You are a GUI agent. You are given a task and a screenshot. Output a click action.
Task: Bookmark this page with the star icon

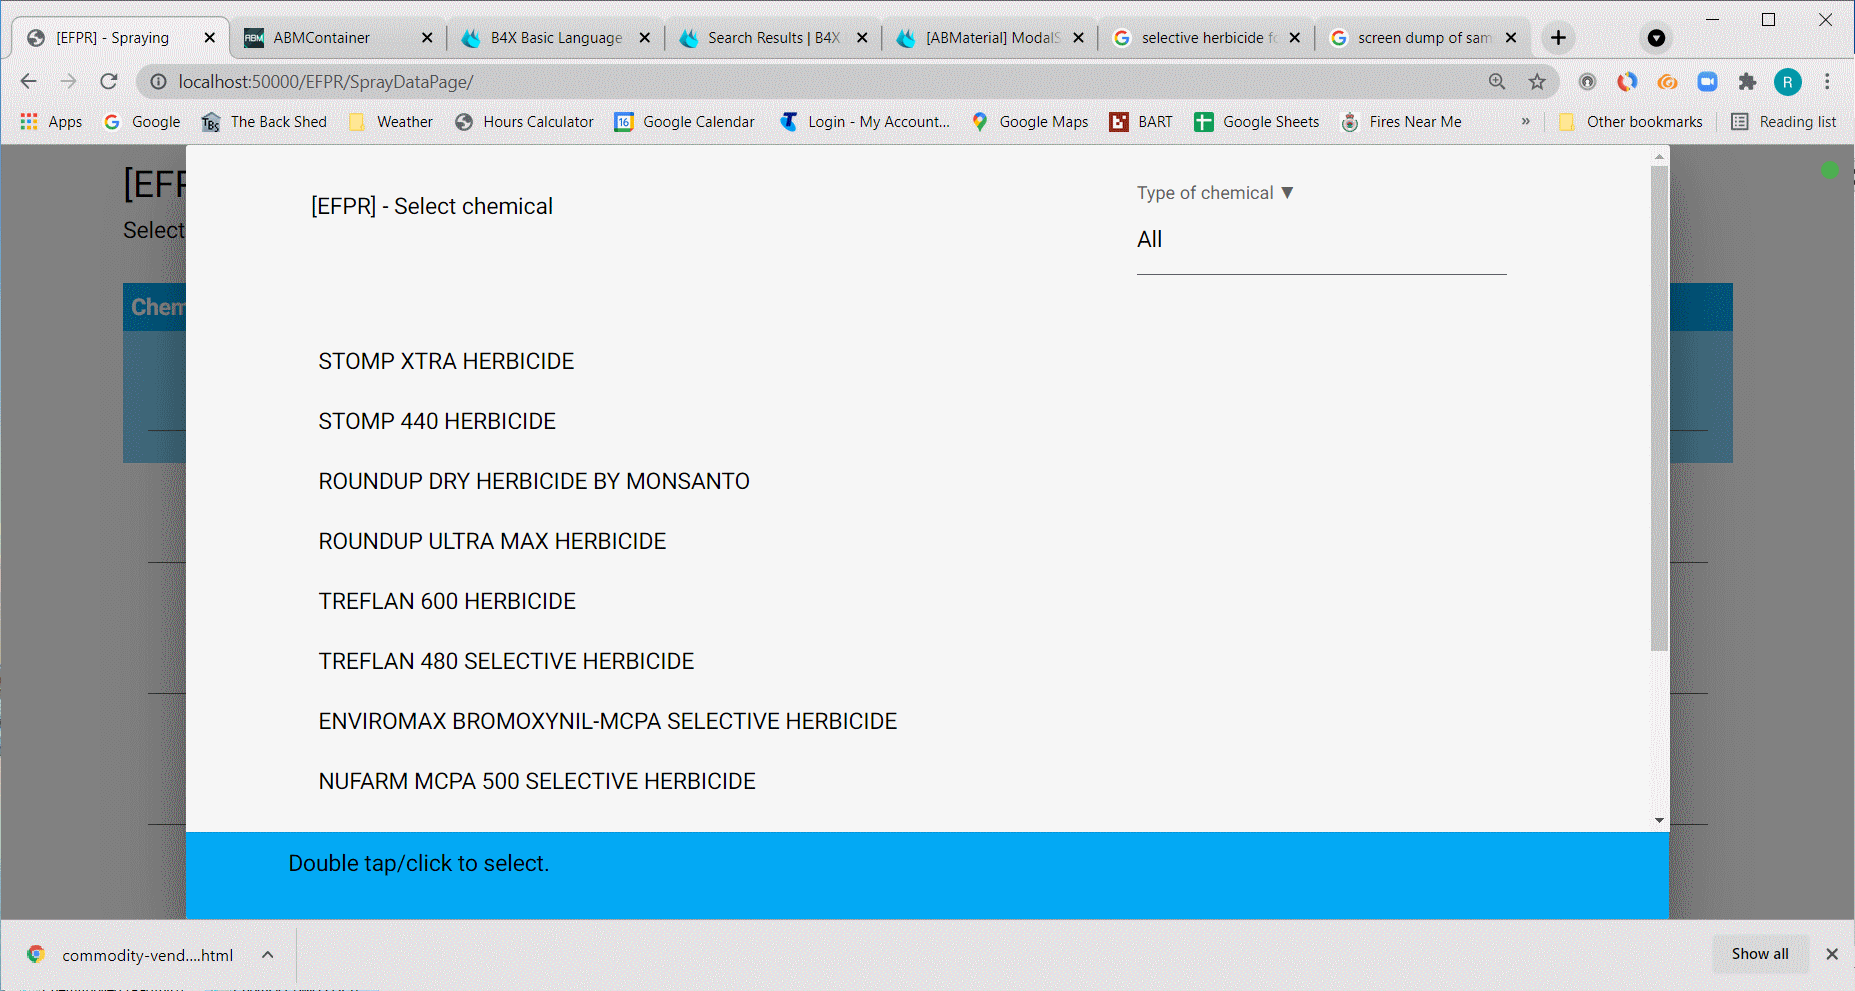1537,81
